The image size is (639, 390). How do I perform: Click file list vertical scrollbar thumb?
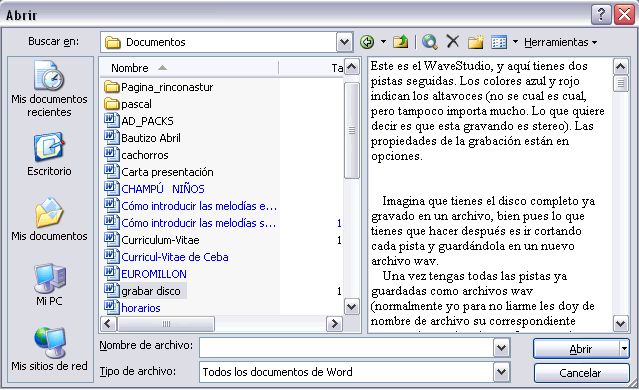pyautogui.click(x=351, y=130)
